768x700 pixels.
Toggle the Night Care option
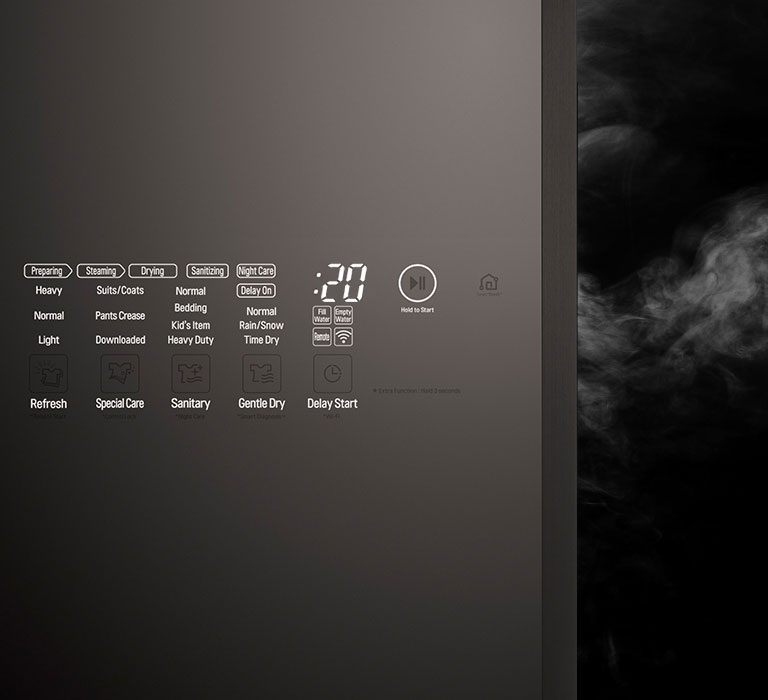(x=256, y=271)
